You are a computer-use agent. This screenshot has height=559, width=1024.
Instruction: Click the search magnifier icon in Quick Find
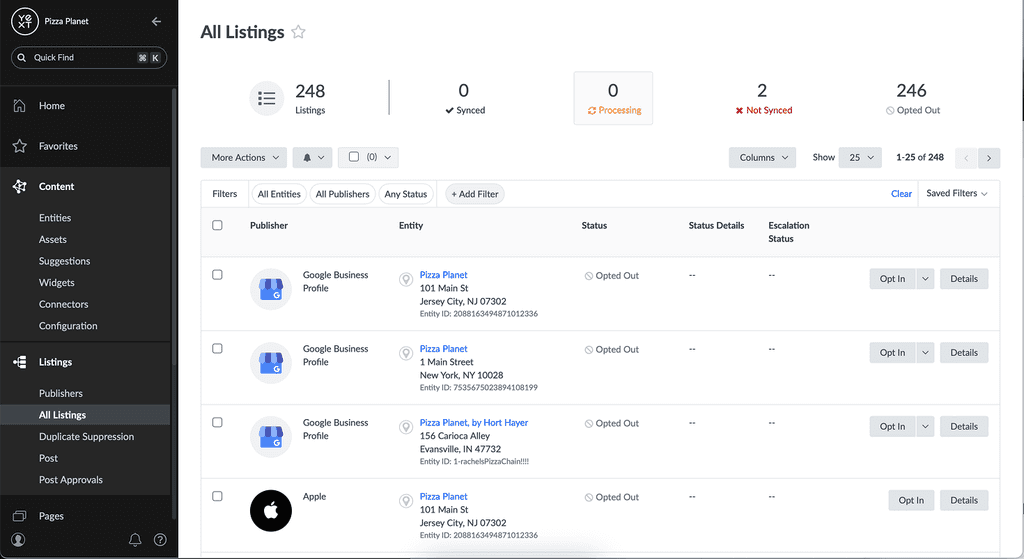[x=22, y=57]
